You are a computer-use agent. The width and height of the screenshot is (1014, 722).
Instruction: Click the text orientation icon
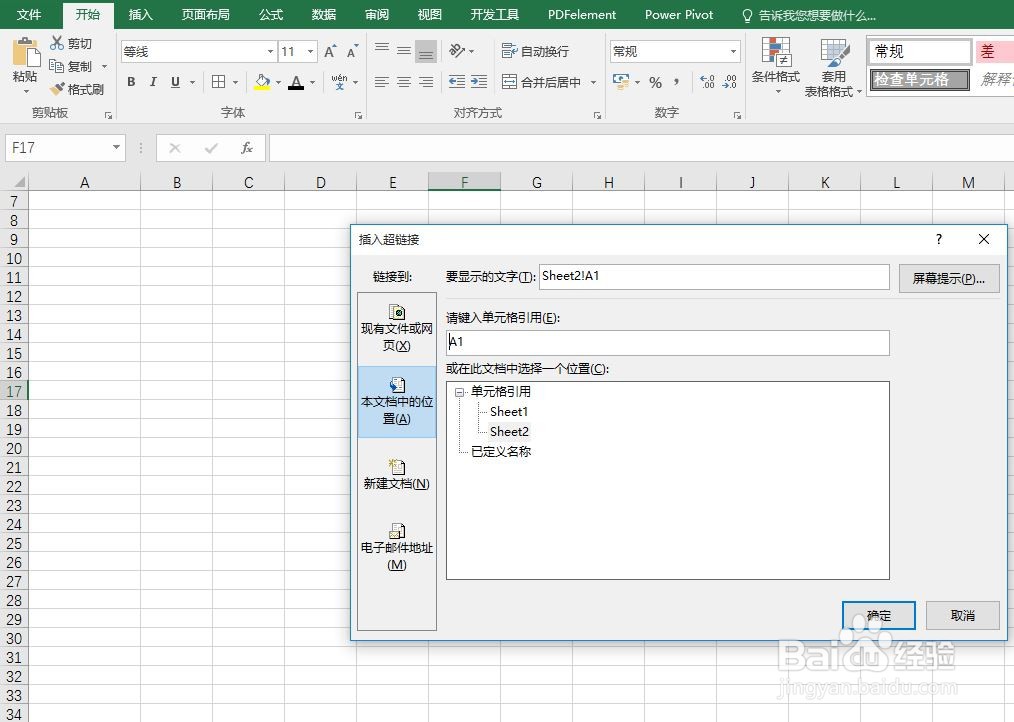(457, 50)
